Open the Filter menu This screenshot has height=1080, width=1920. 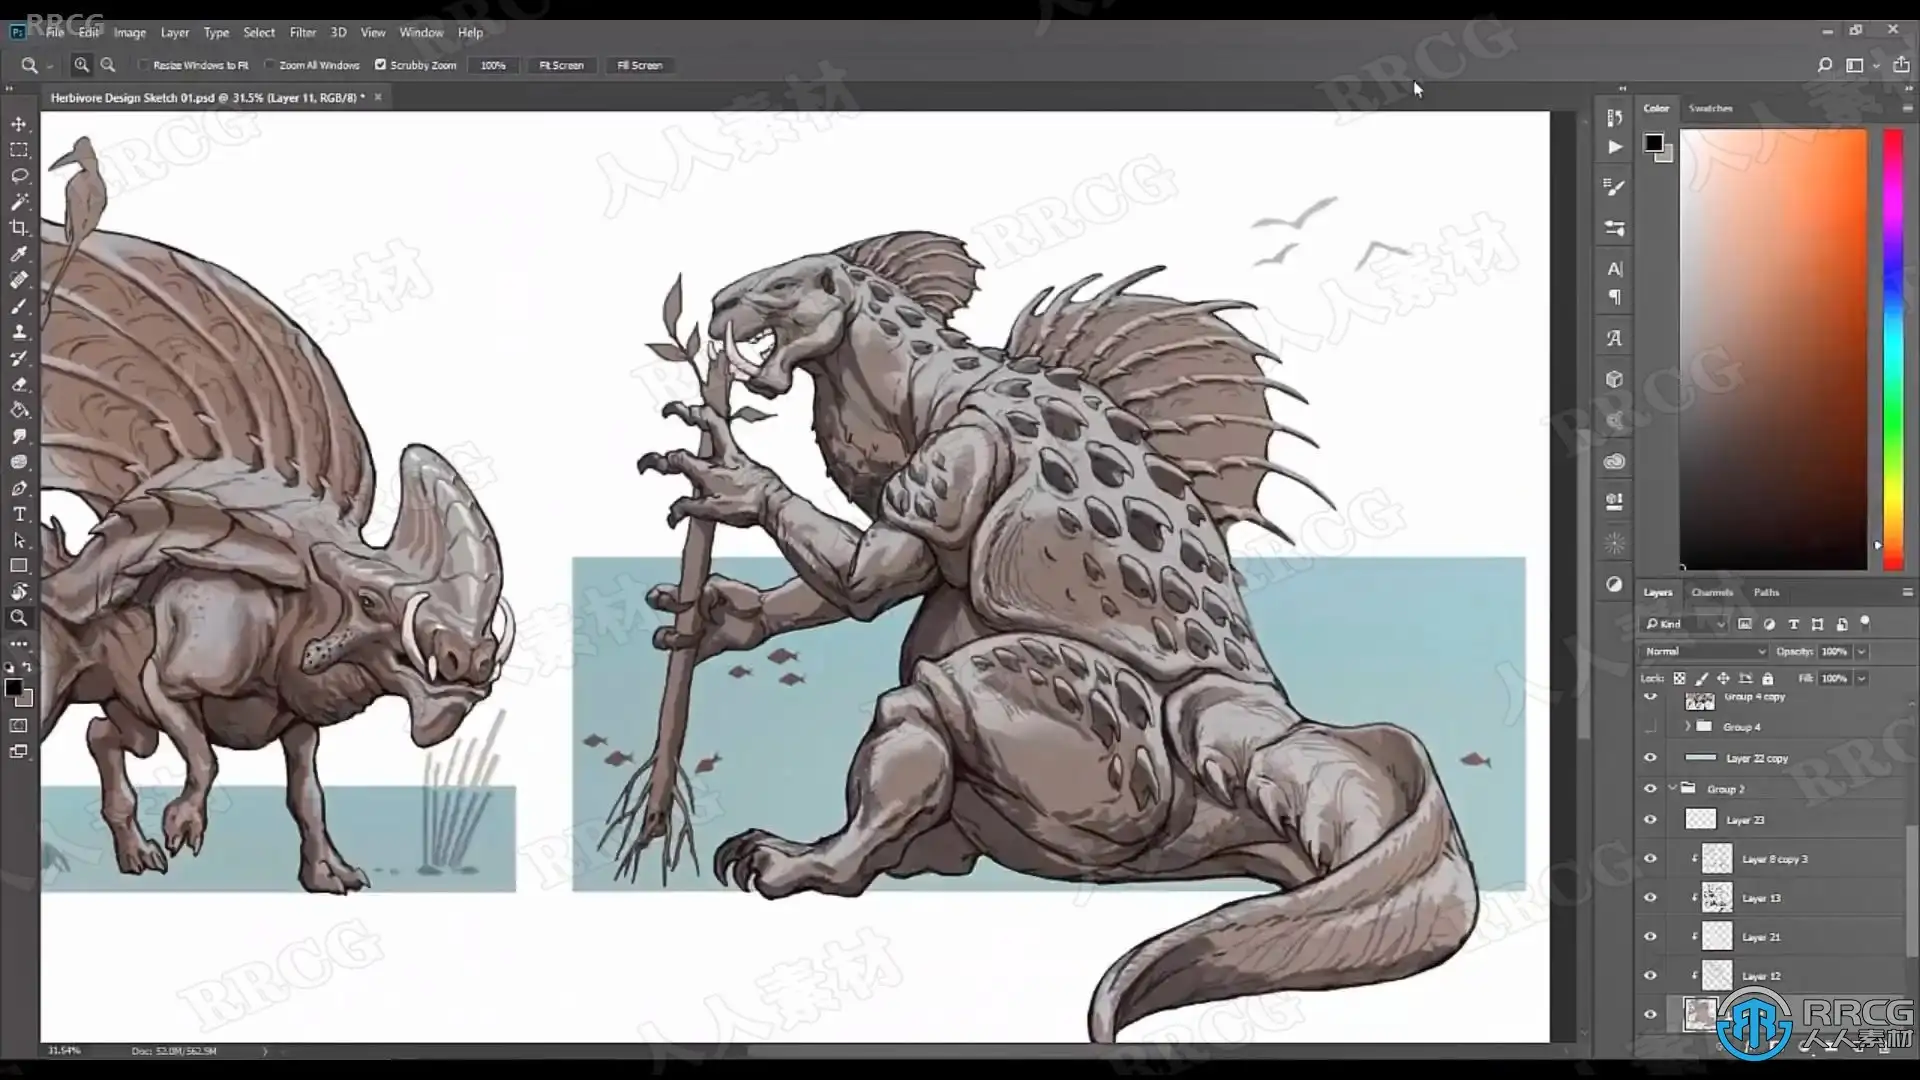coord(302,32)
